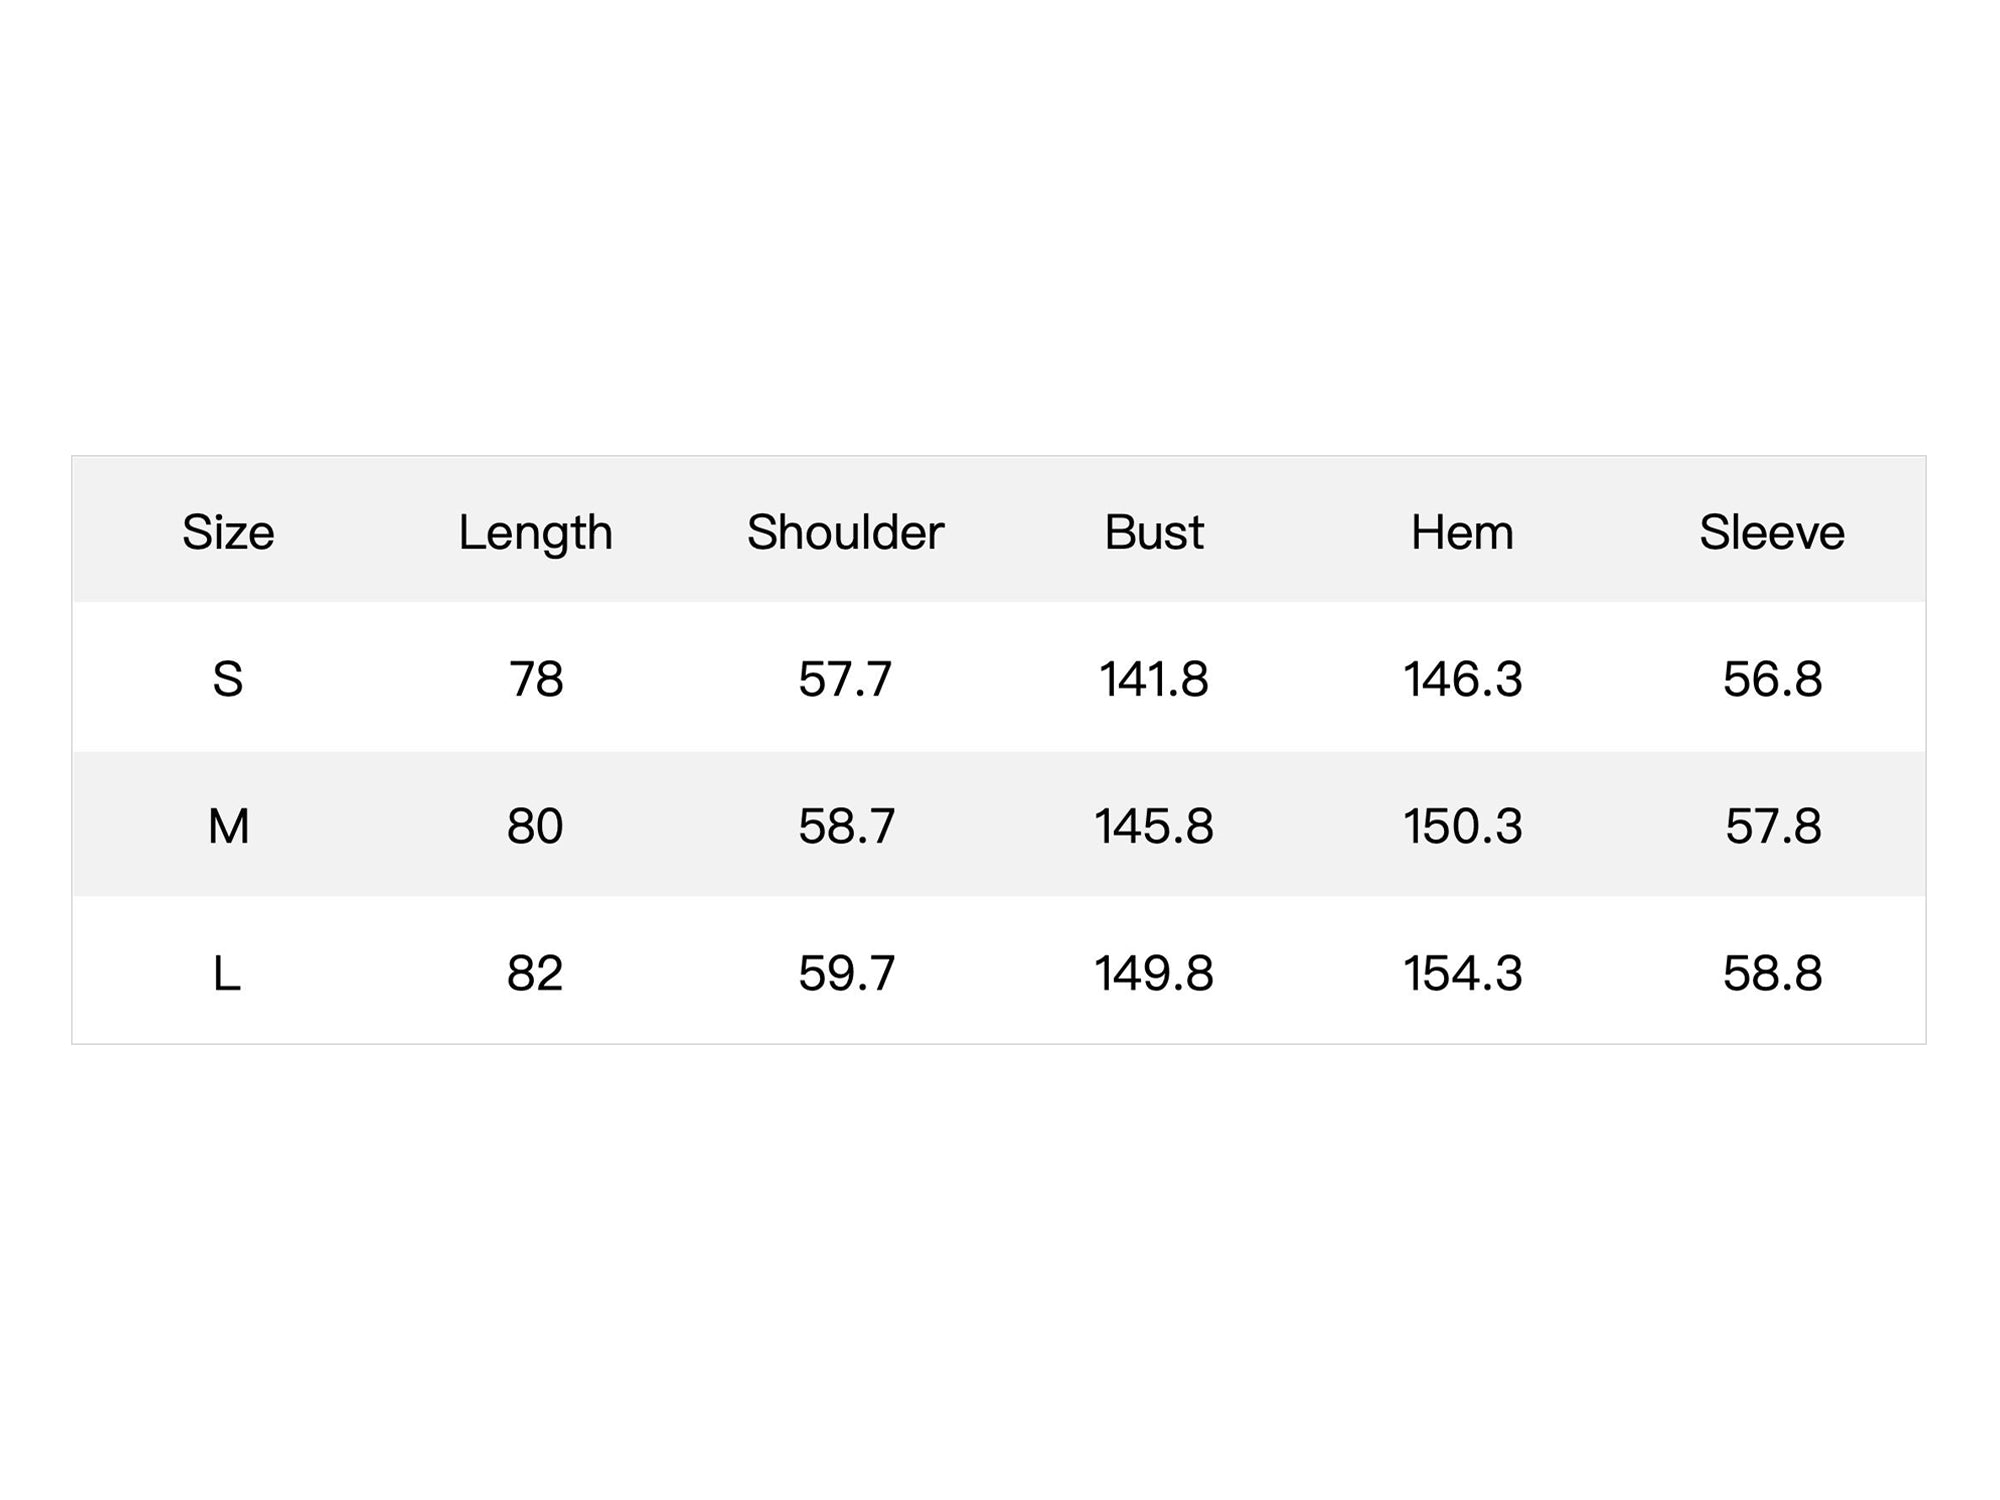Click bust value 141.8
Screen dimensions: 2000x1500
[1154, 679]
